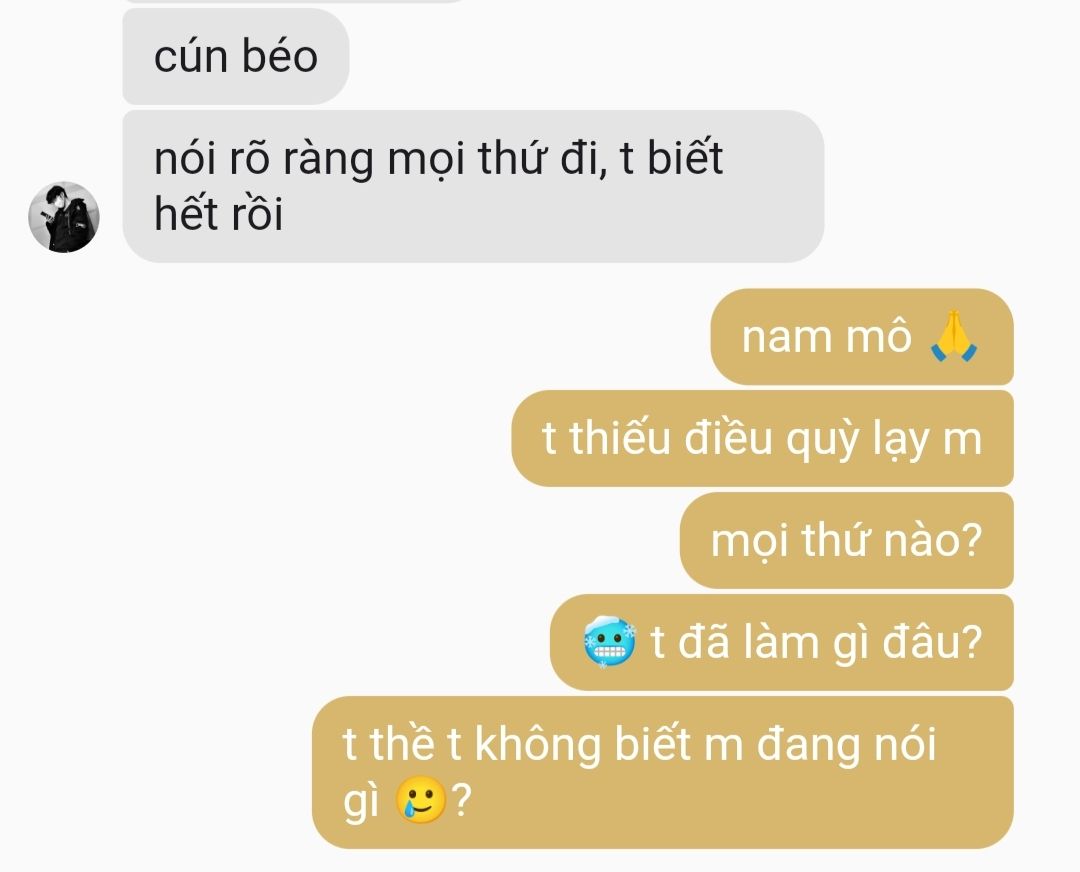The height and width of the screenshot is (872, 1080).
Task: Select the 'cún béo' message bubble
Action: [236, 56]
